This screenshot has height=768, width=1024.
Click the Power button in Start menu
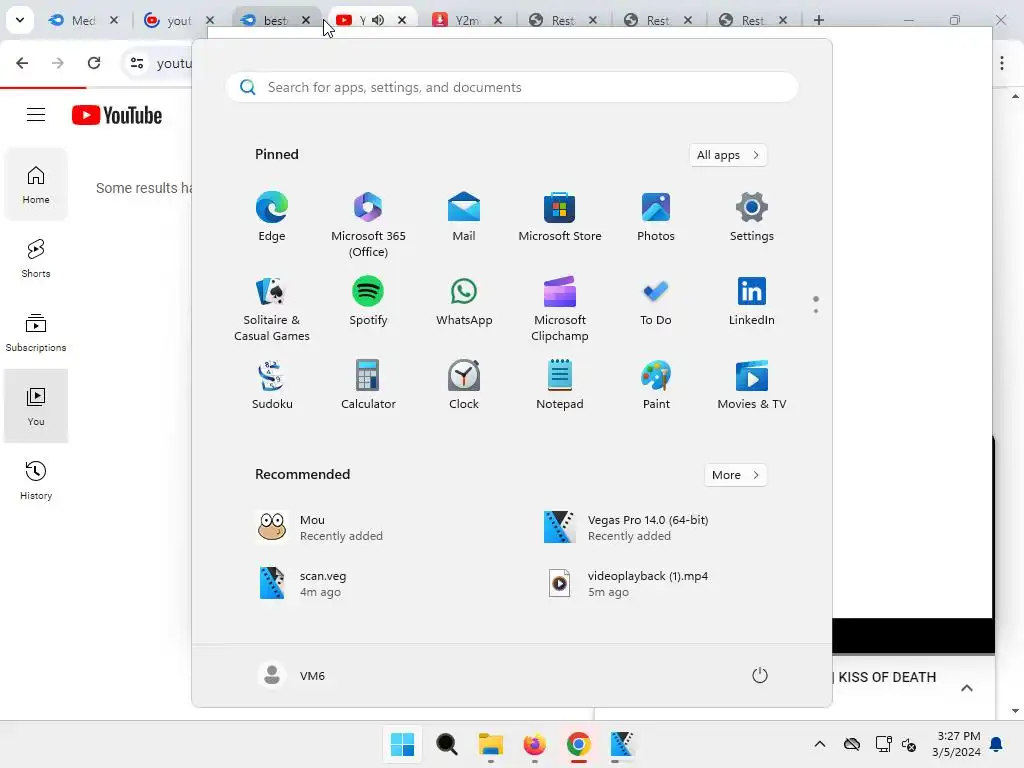point(760,675)
